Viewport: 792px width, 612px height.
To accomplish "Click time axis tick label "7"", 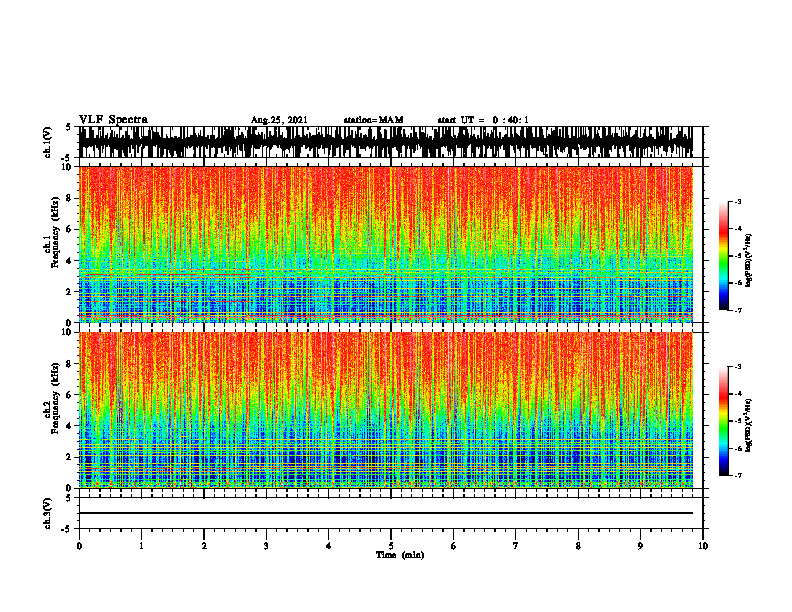I will click(x=516, y=546).
